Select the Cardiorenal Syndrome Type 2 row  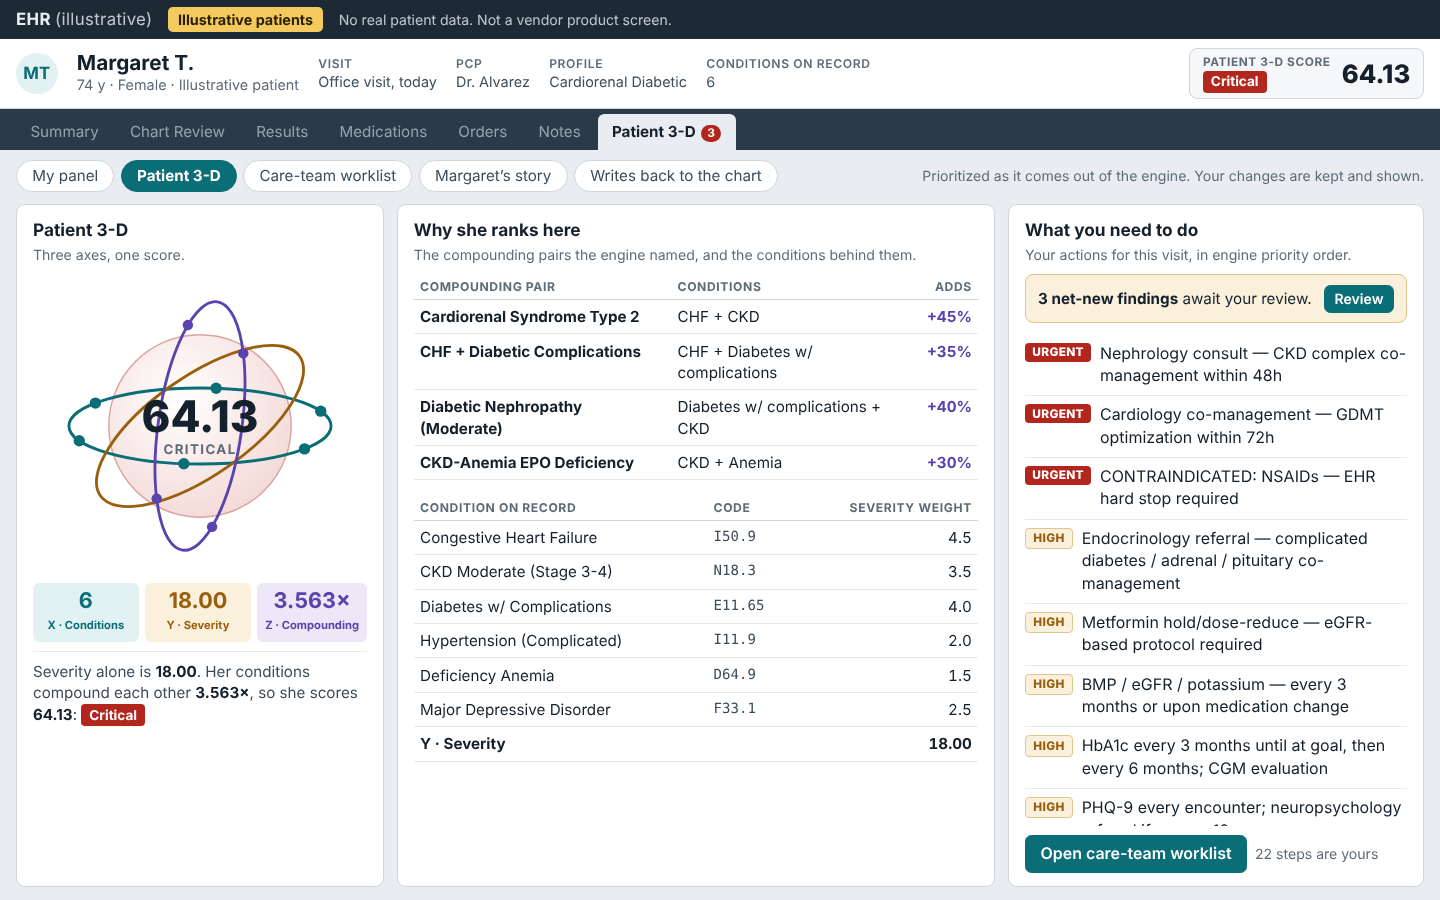[696, 317]
